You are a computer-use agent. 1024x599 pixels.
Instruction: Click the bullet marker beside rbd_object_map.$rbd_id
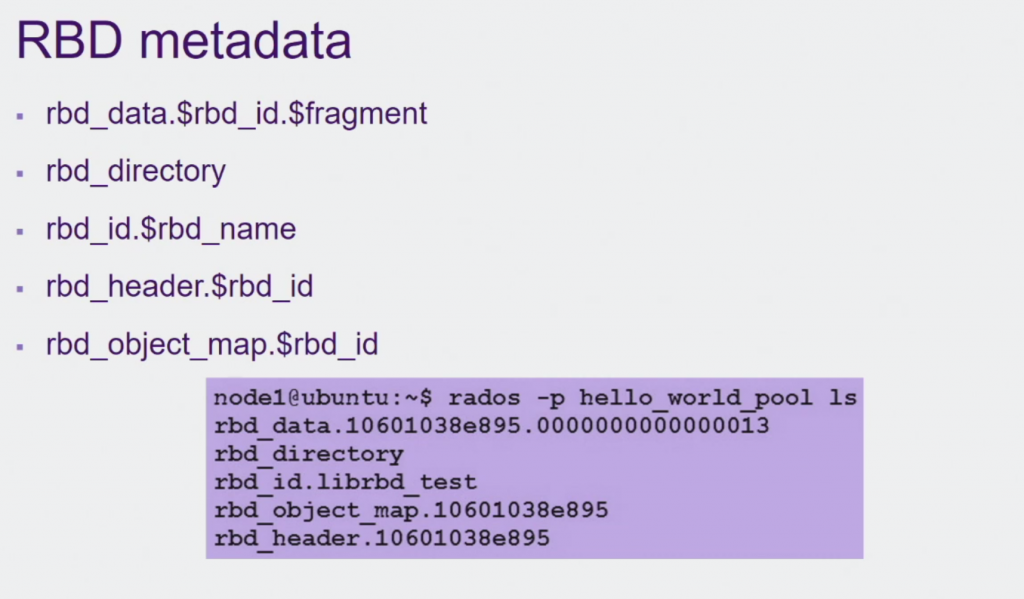20,347
